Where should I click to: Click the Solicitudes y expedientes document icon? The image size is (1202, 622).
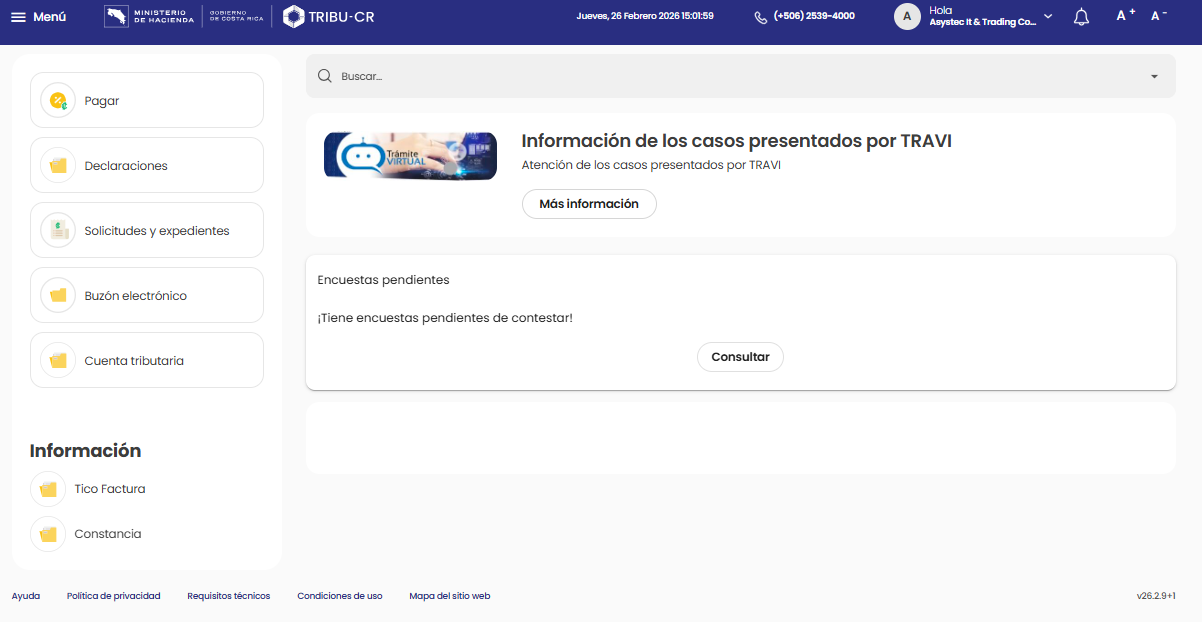tap(58, 231)
